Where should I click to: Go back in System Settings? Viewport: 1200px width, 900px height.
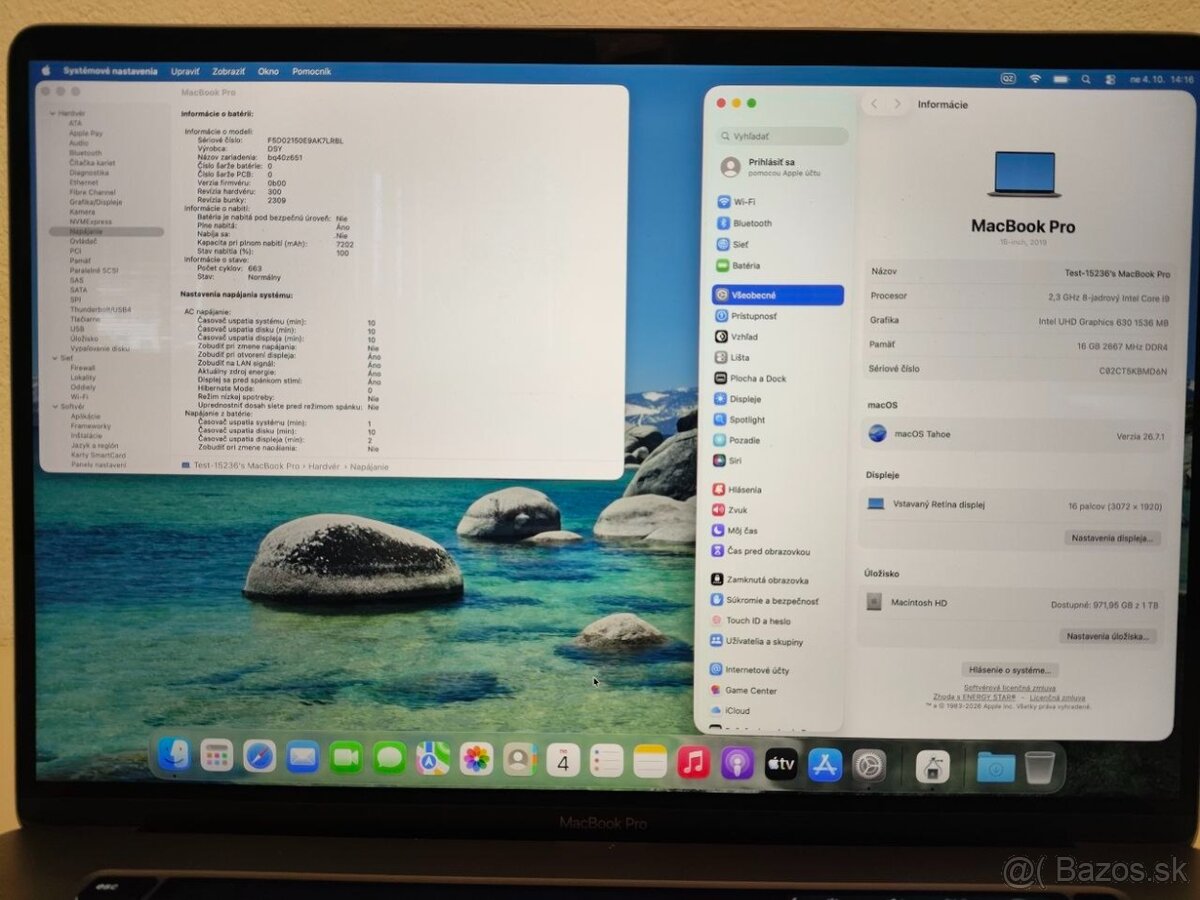click(874, 103)
